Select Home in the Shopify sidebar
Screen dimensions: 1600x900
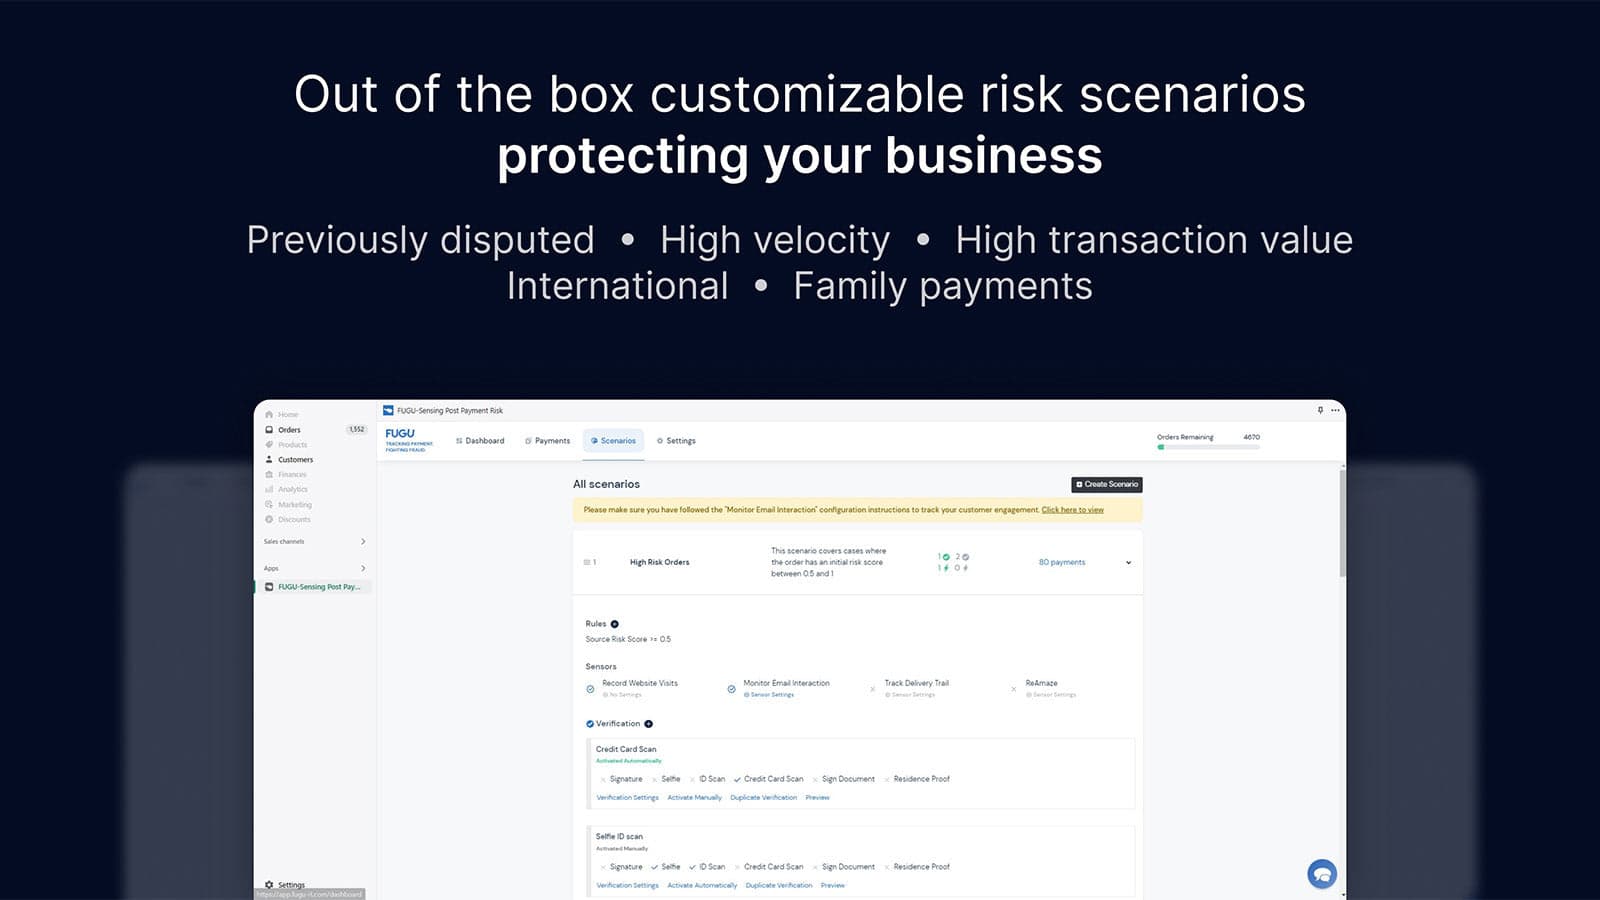coord(287,413)
